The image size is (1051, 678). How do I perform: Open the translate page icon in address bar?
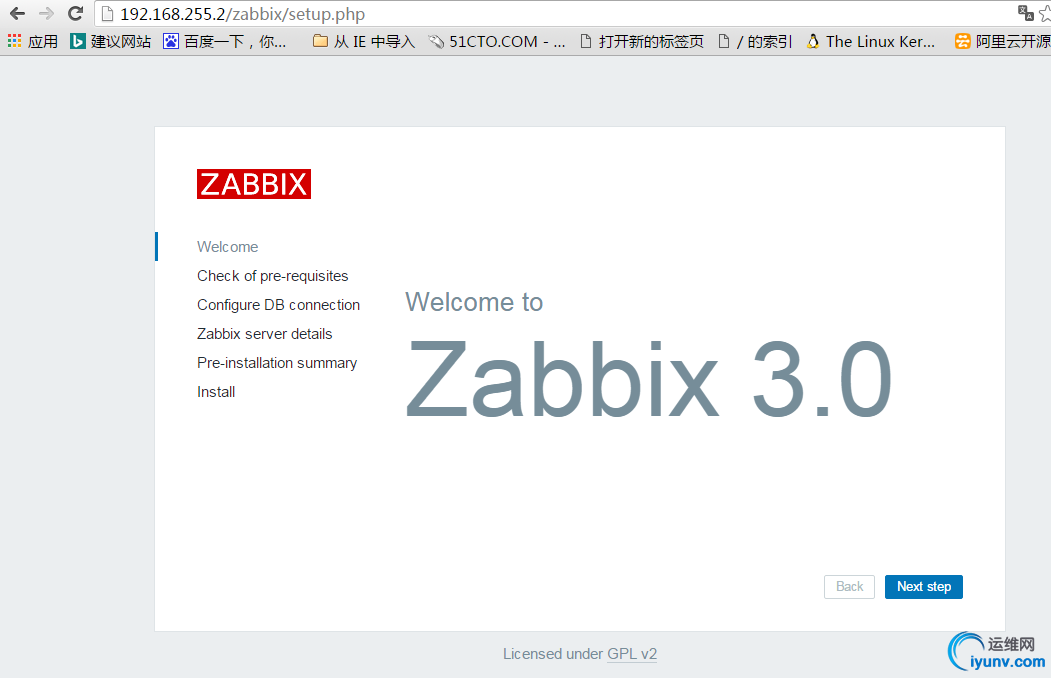(x=1026, y=13)
